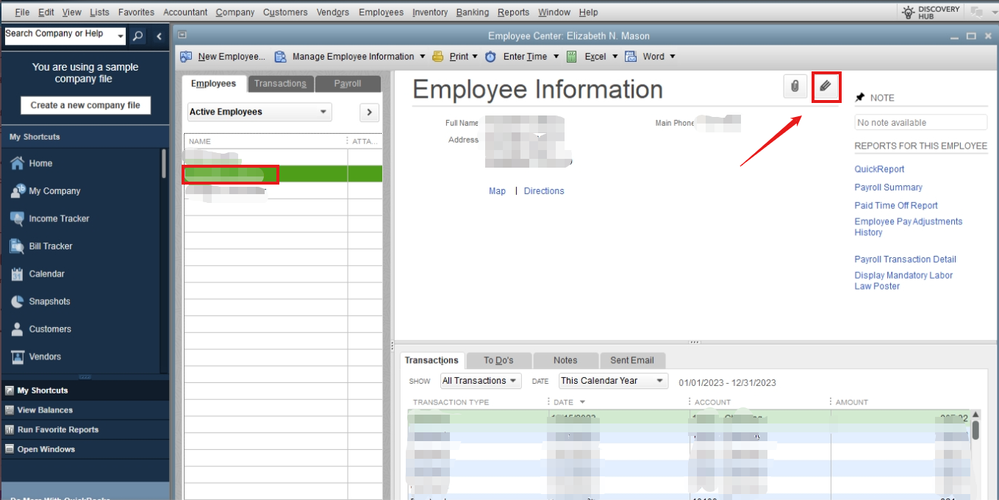Click the pin icon beside NOTE
999x500 pixels.
click(x=860, y=97)
